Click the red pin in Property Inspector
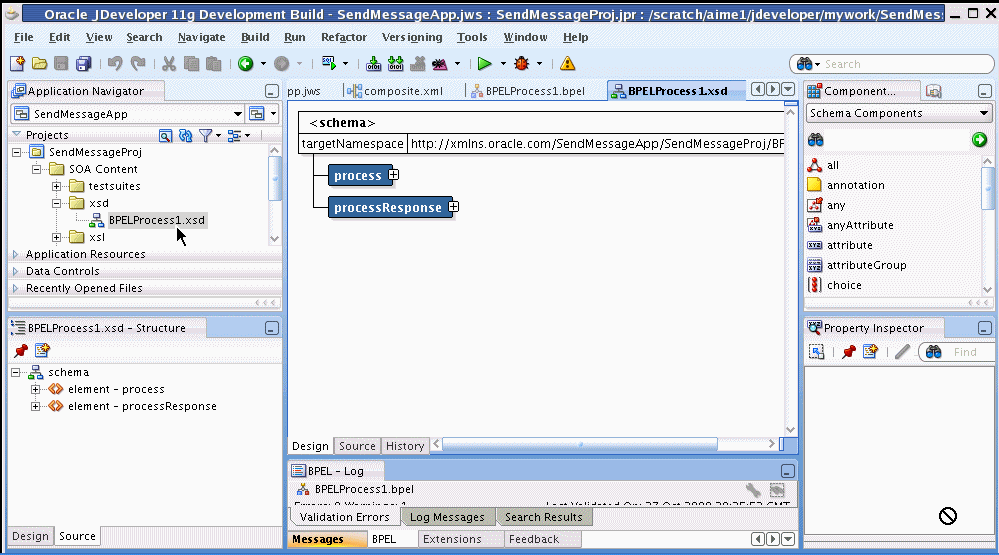Image resolution: width=999 pixels, height=555 pixels. [849, 352]
